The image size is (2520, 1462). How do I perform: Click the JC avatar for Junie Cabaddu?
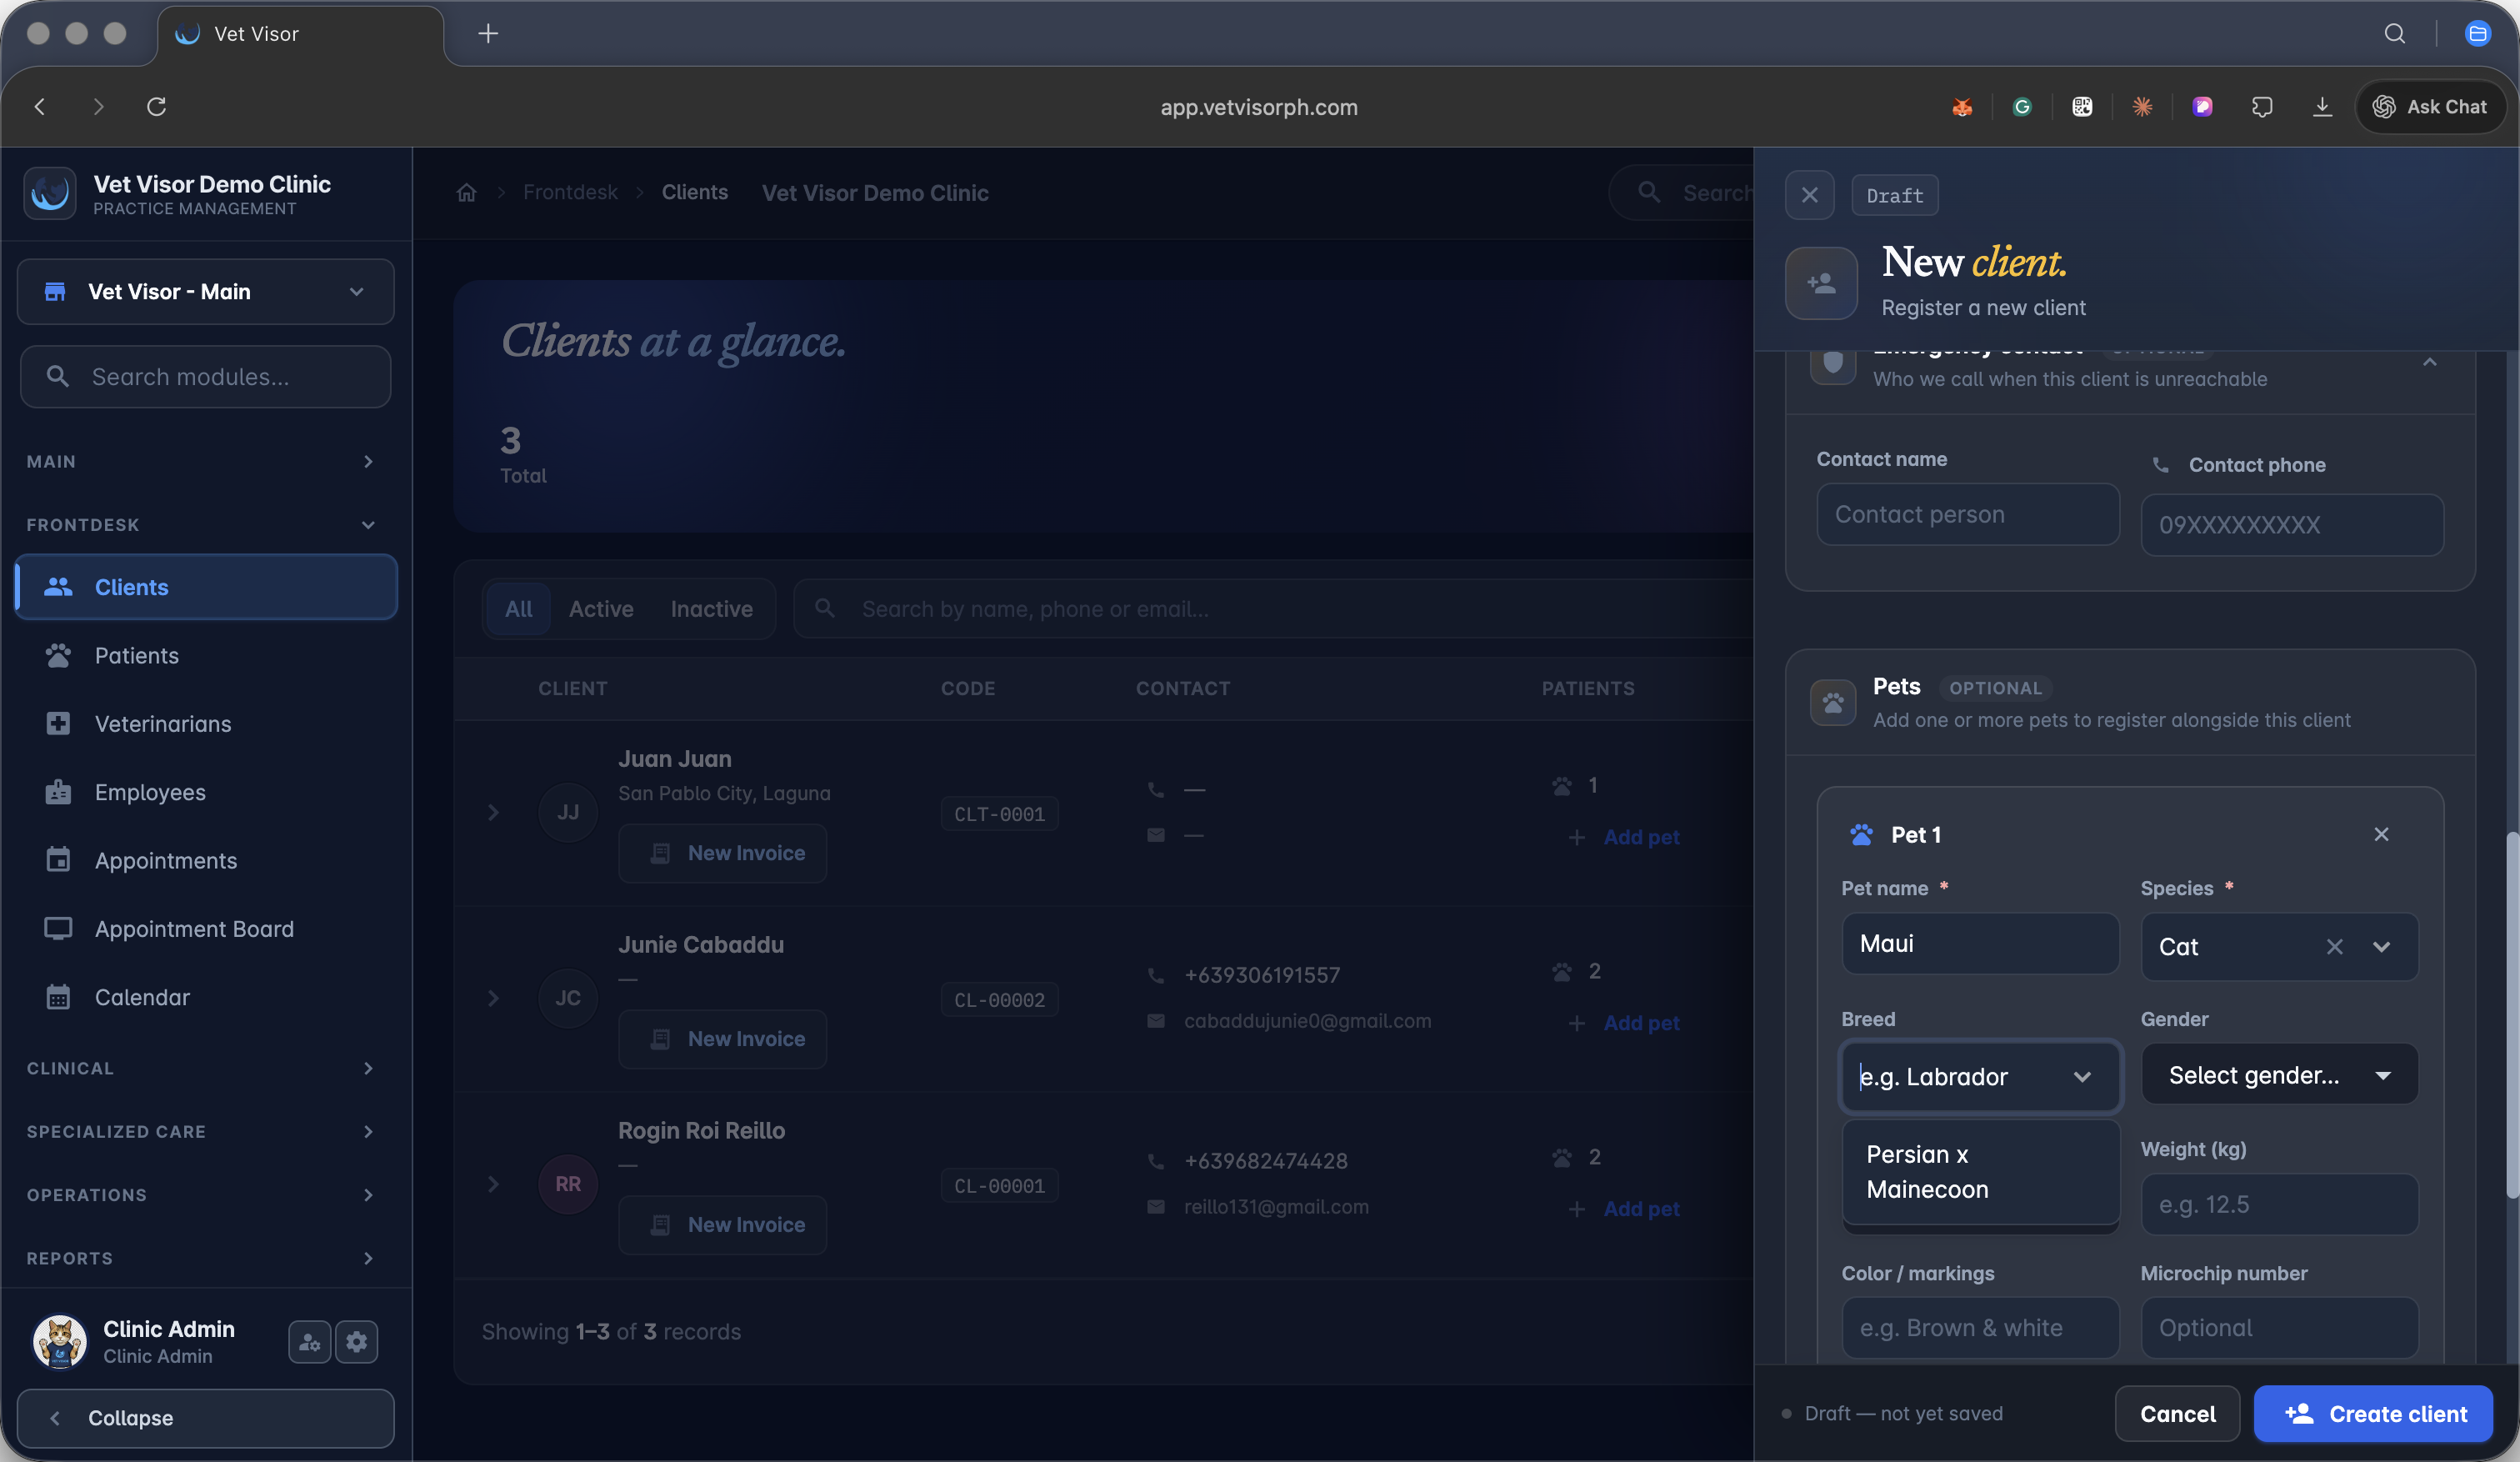(568, 998)
